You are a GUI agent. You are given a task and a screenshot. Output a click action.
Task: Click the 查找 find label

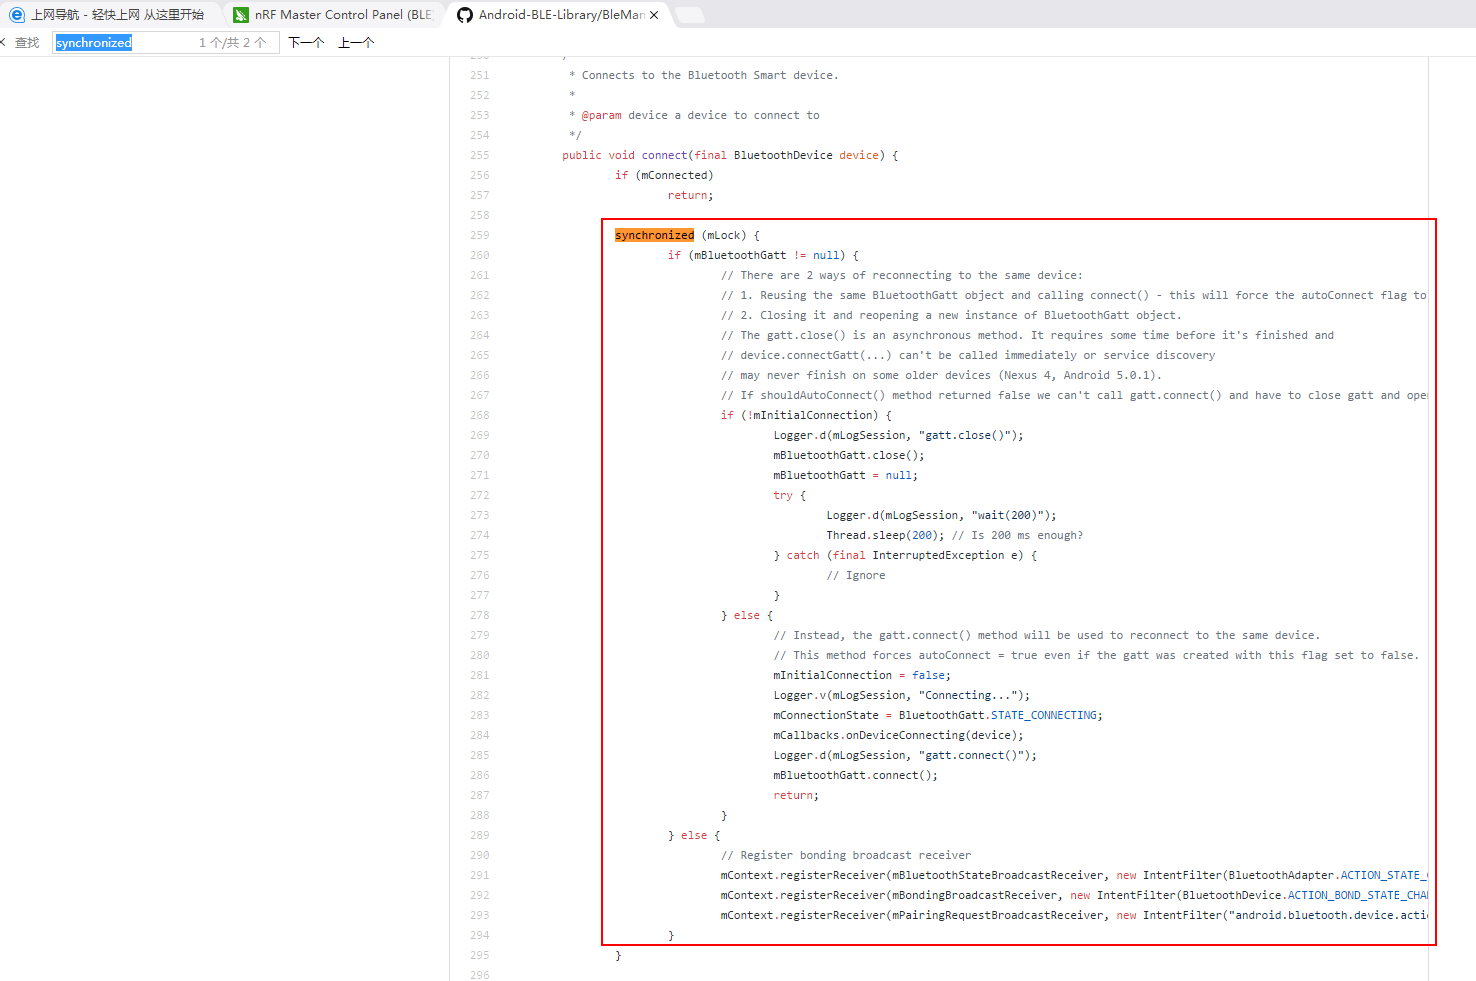27,42
